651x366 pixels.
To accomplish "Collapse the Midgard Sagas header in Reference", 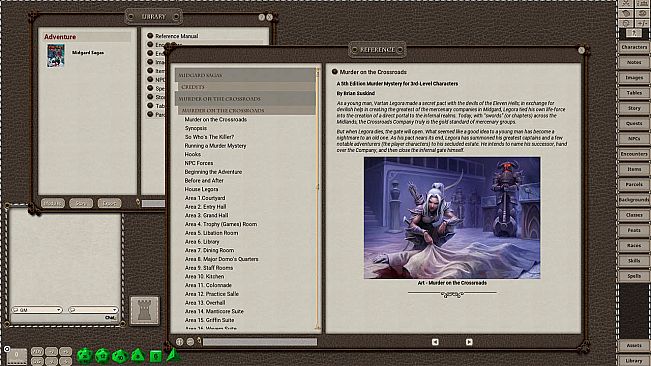I will pyautogui.click(x=245, y=75).
